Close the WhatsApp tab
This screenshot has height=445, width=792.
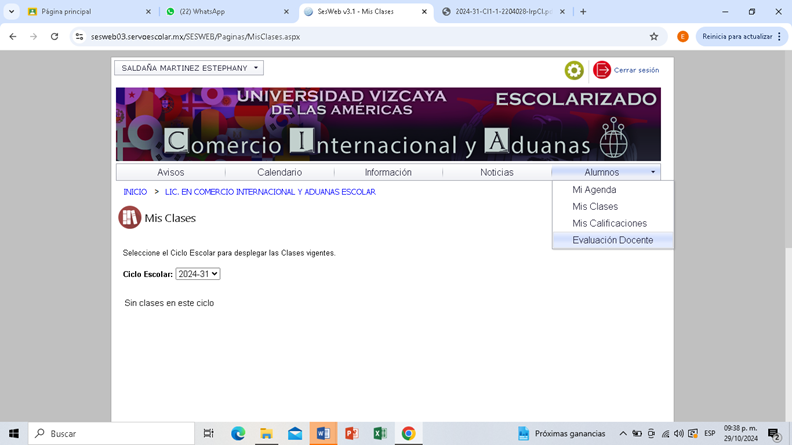286,12
